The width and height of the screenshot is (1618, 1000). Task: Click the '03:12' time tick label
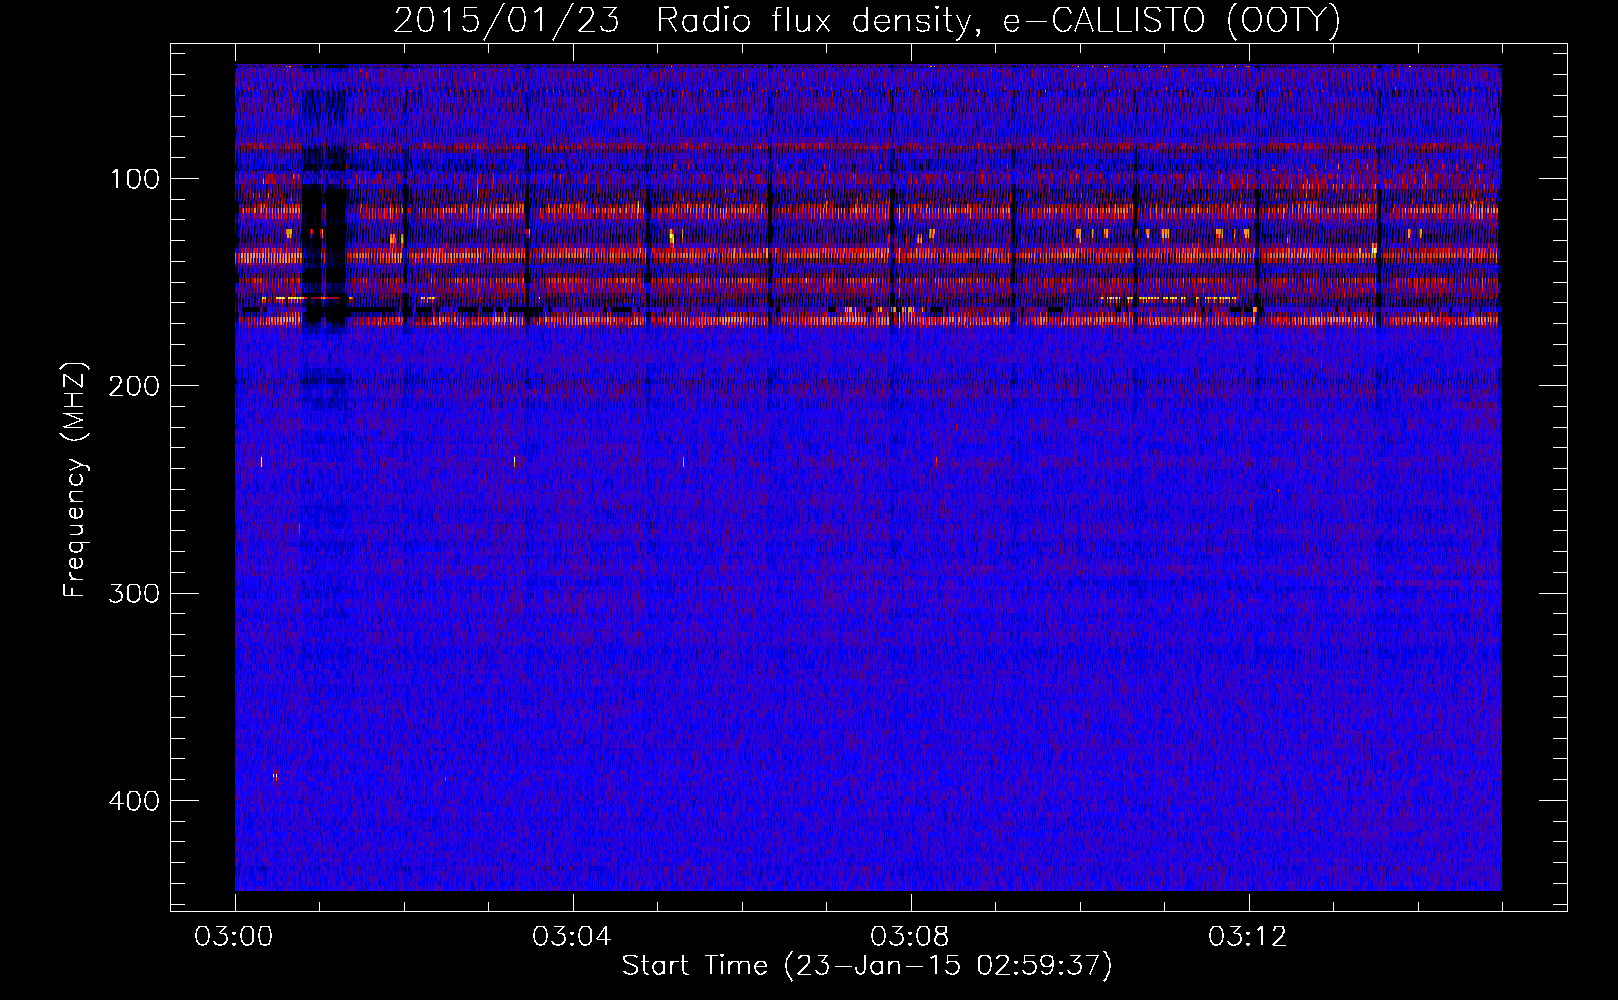coord(1248,937)
